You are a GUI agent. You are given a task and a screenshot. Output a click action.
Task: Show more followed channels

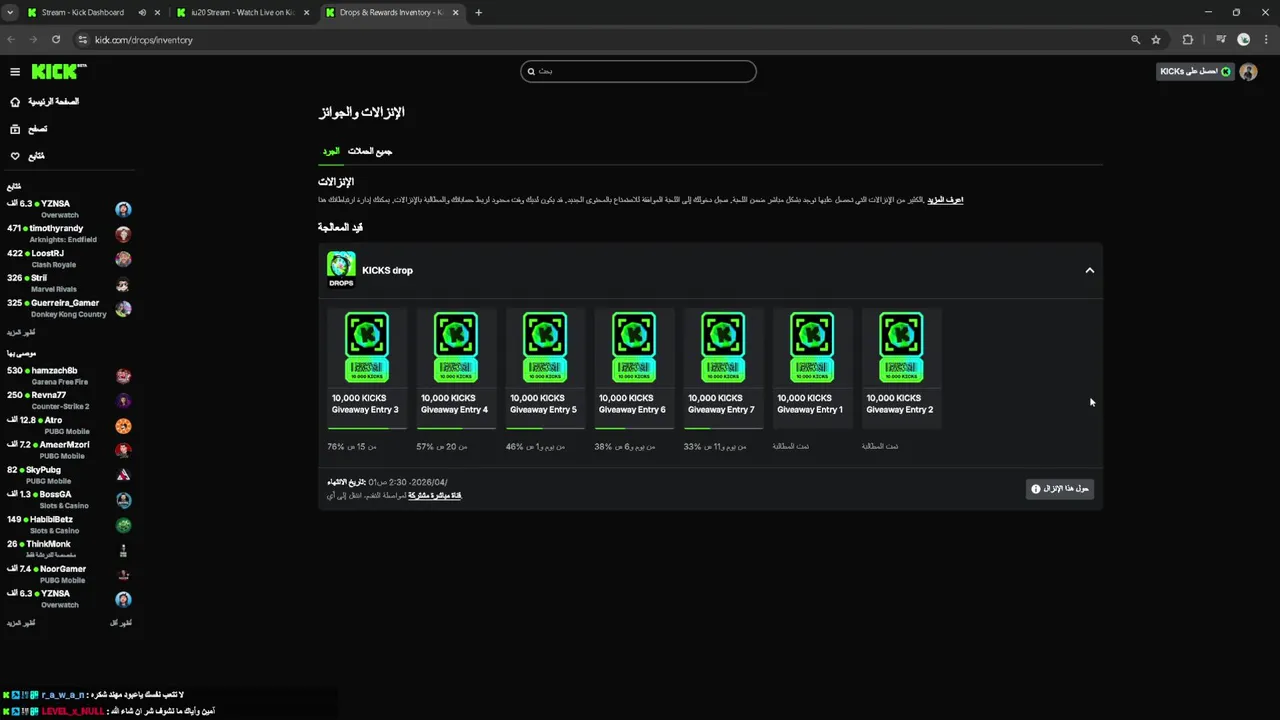[x=21, y=332]
